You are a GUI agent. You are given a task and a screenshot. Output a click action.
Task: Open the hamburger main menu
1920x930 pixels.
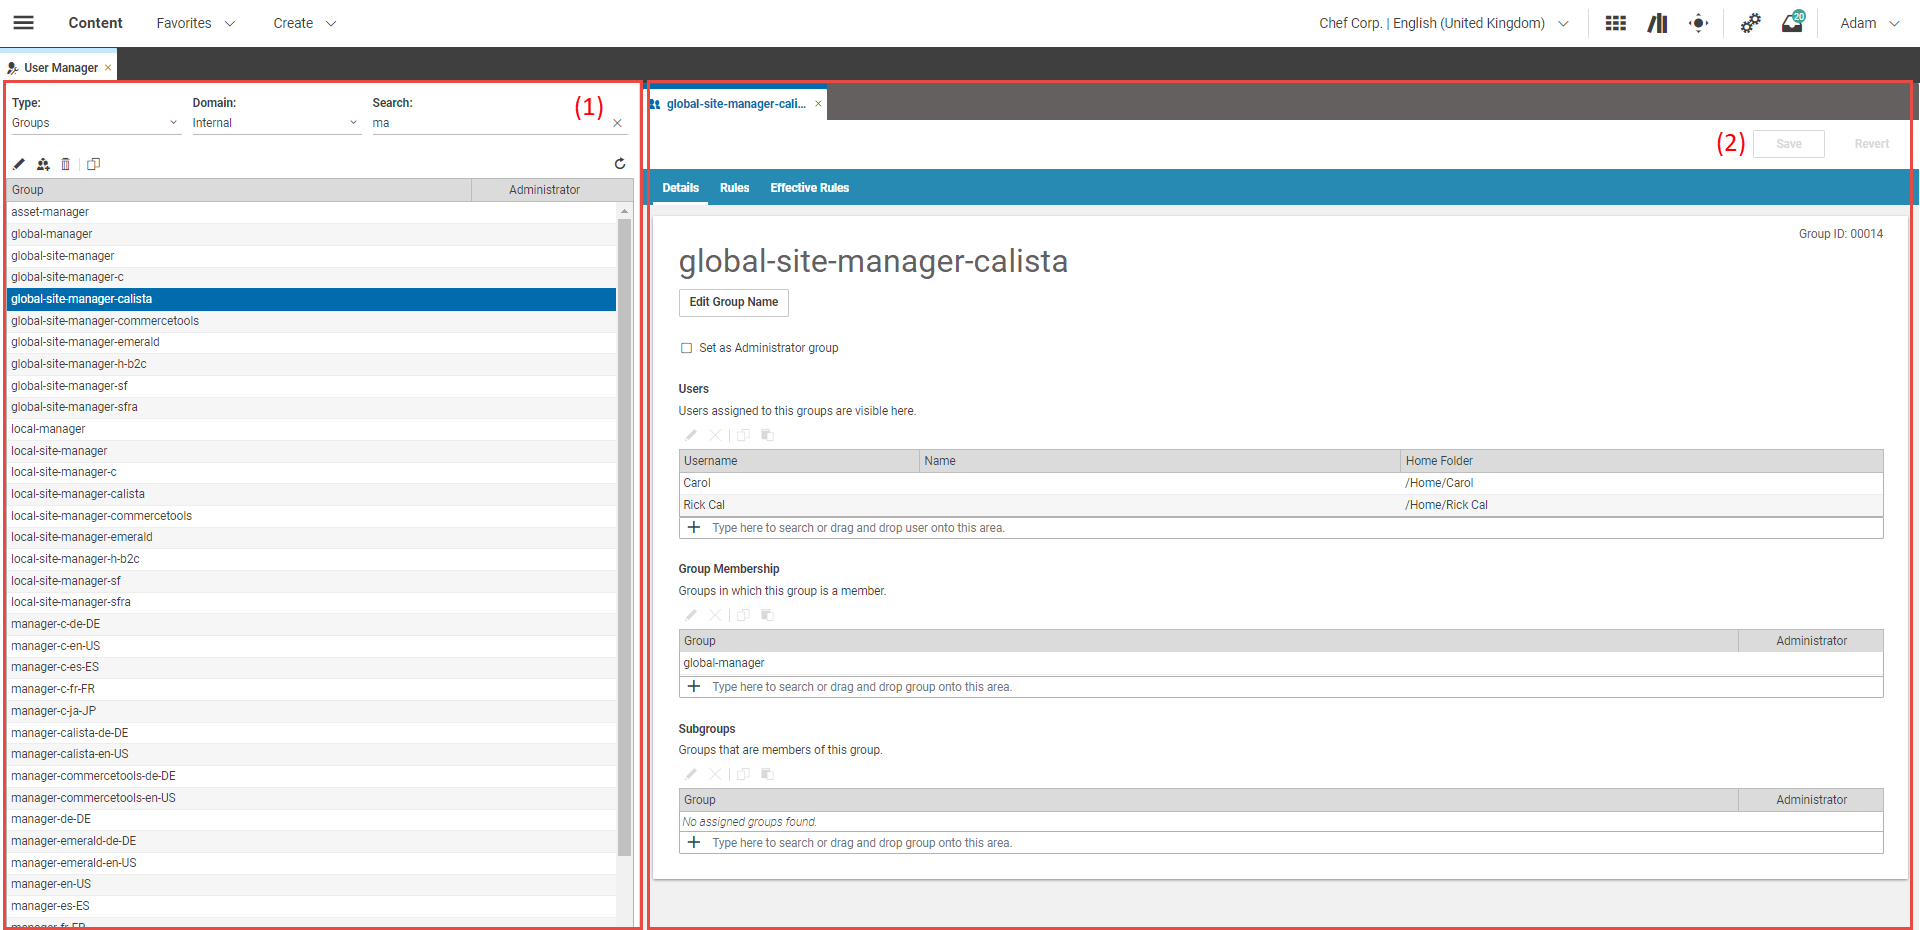[23, 23]
